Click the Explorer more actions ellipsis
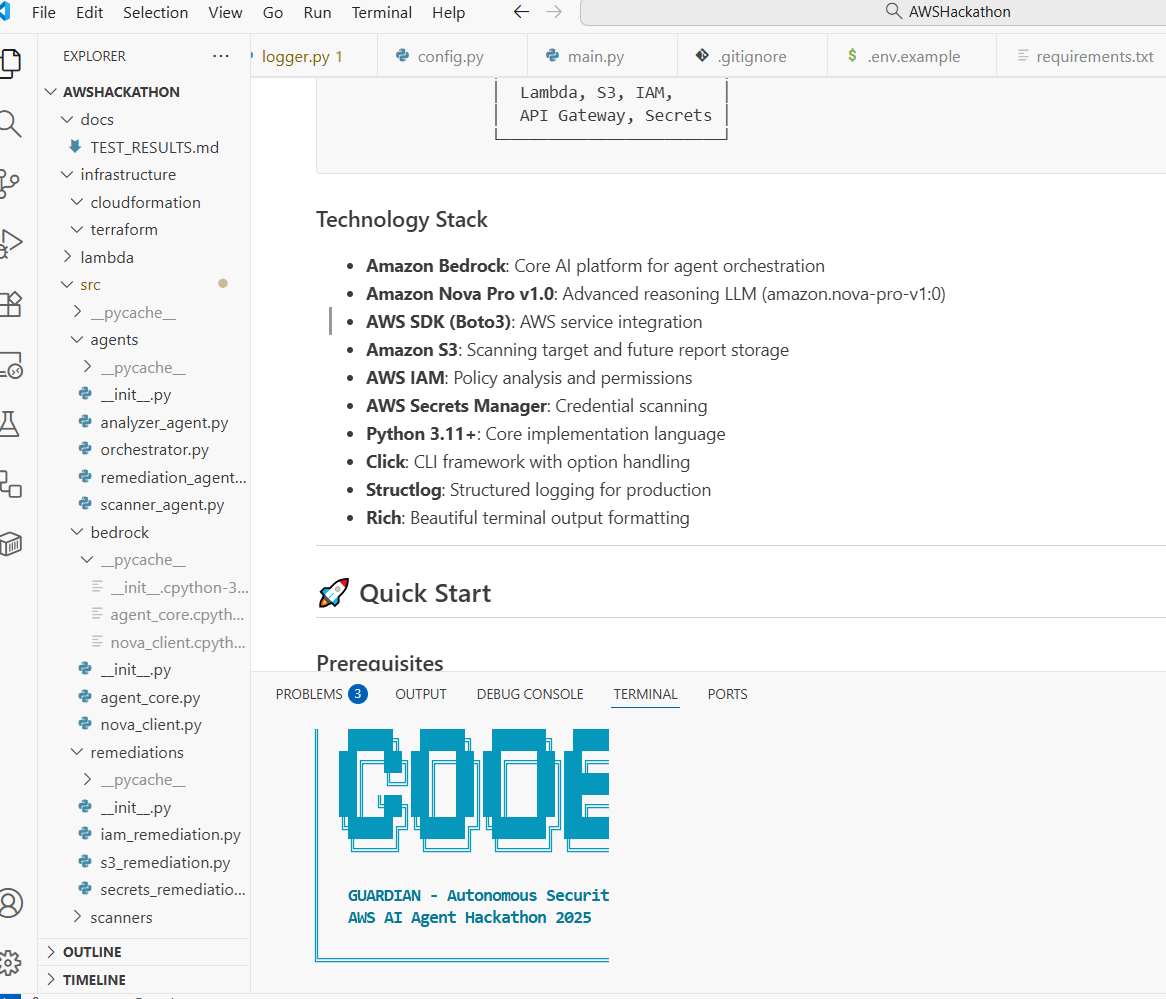This screenshot has width=1166, height=999. 221,56
